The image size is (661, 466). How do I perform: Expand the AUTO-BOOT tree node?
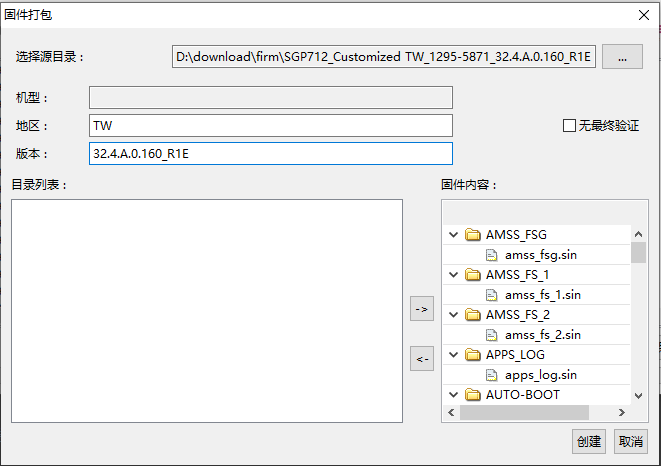pos(453,395)
